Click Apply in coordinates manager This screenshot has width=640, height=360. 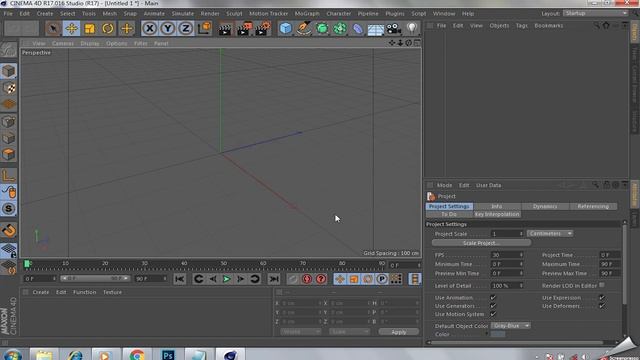coord(398,332)
